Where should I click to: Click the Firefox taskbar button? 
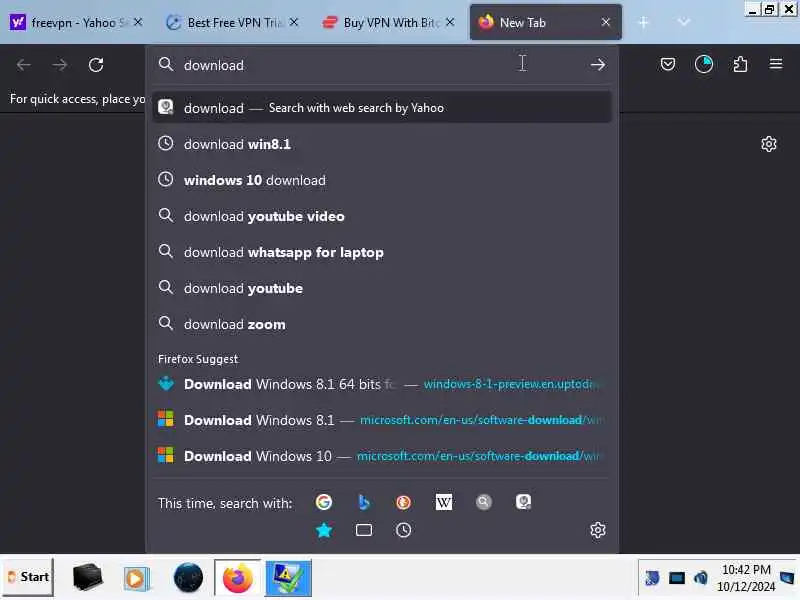coord(237,578)
